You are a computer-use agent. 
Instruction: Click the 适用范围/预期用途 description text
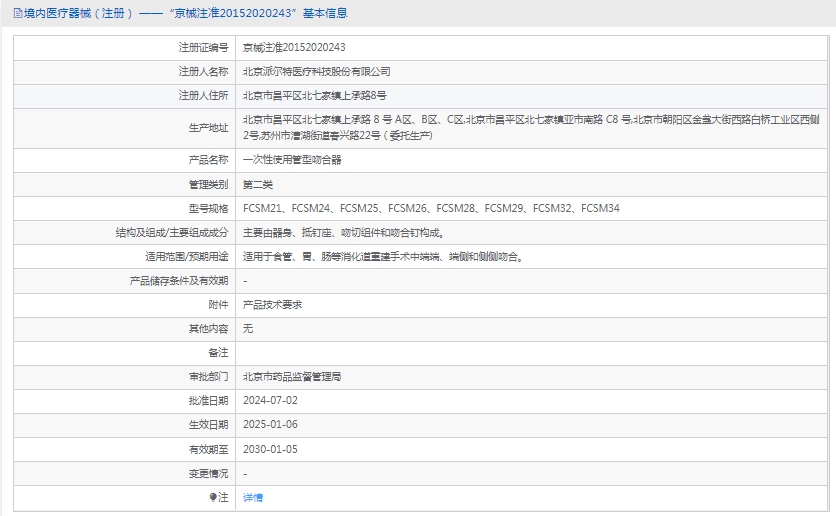tap(383, 256)
